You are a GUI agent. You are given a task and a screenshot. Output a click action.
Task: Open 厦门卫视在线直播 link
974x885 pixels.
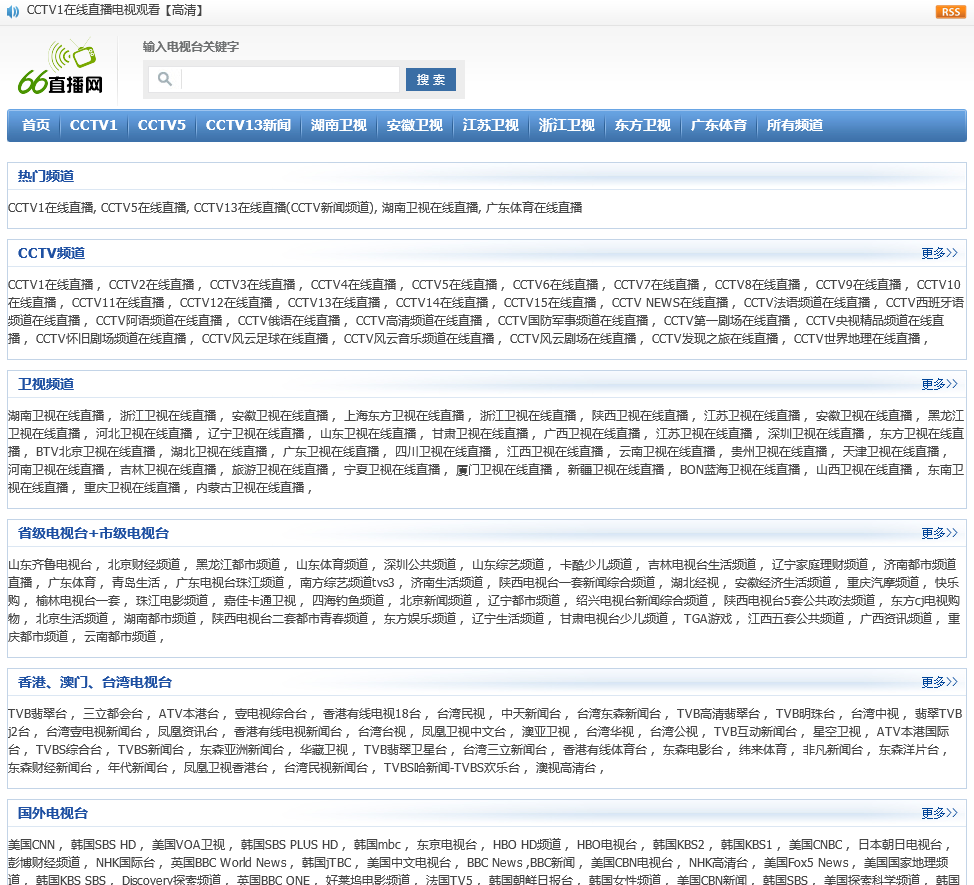504,470
